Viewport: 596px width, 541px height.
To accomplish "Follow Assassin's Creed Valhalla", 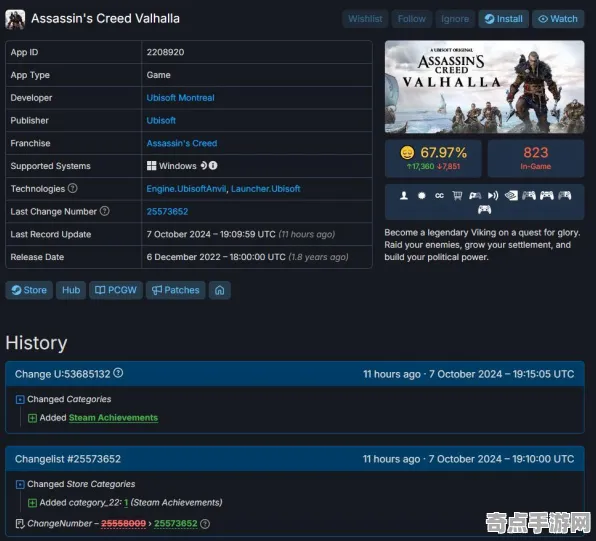I will coord(412,19).
